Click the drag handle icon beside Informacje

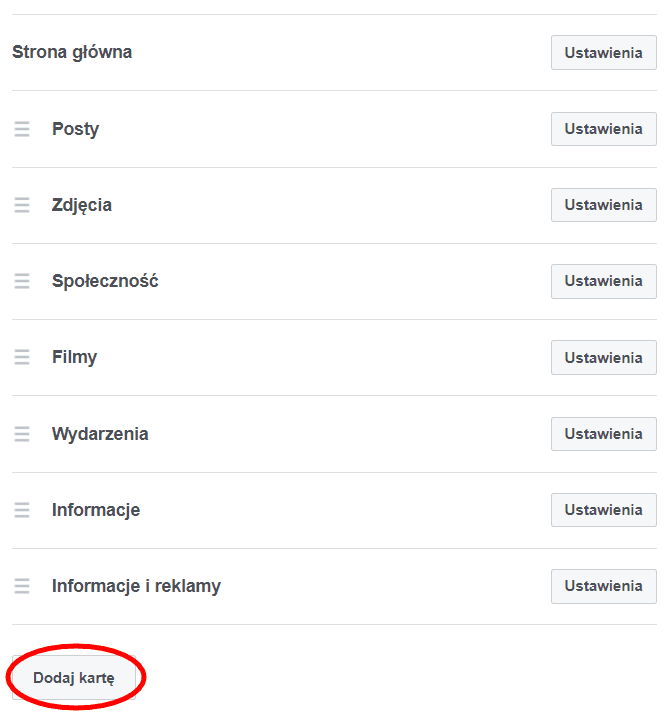tap(22, 510)
